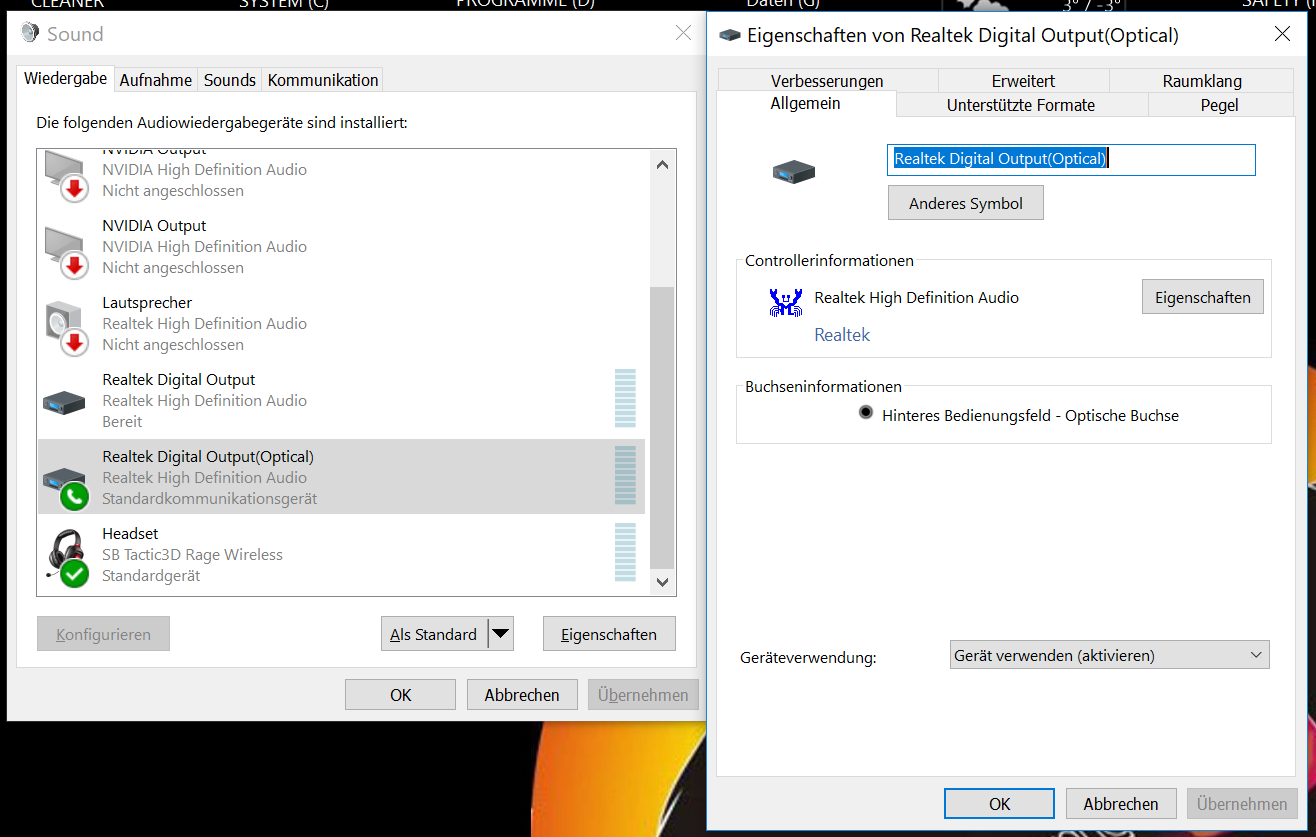Click Übernehmen in the Eigenschaften dialog

pos(1242,803)
